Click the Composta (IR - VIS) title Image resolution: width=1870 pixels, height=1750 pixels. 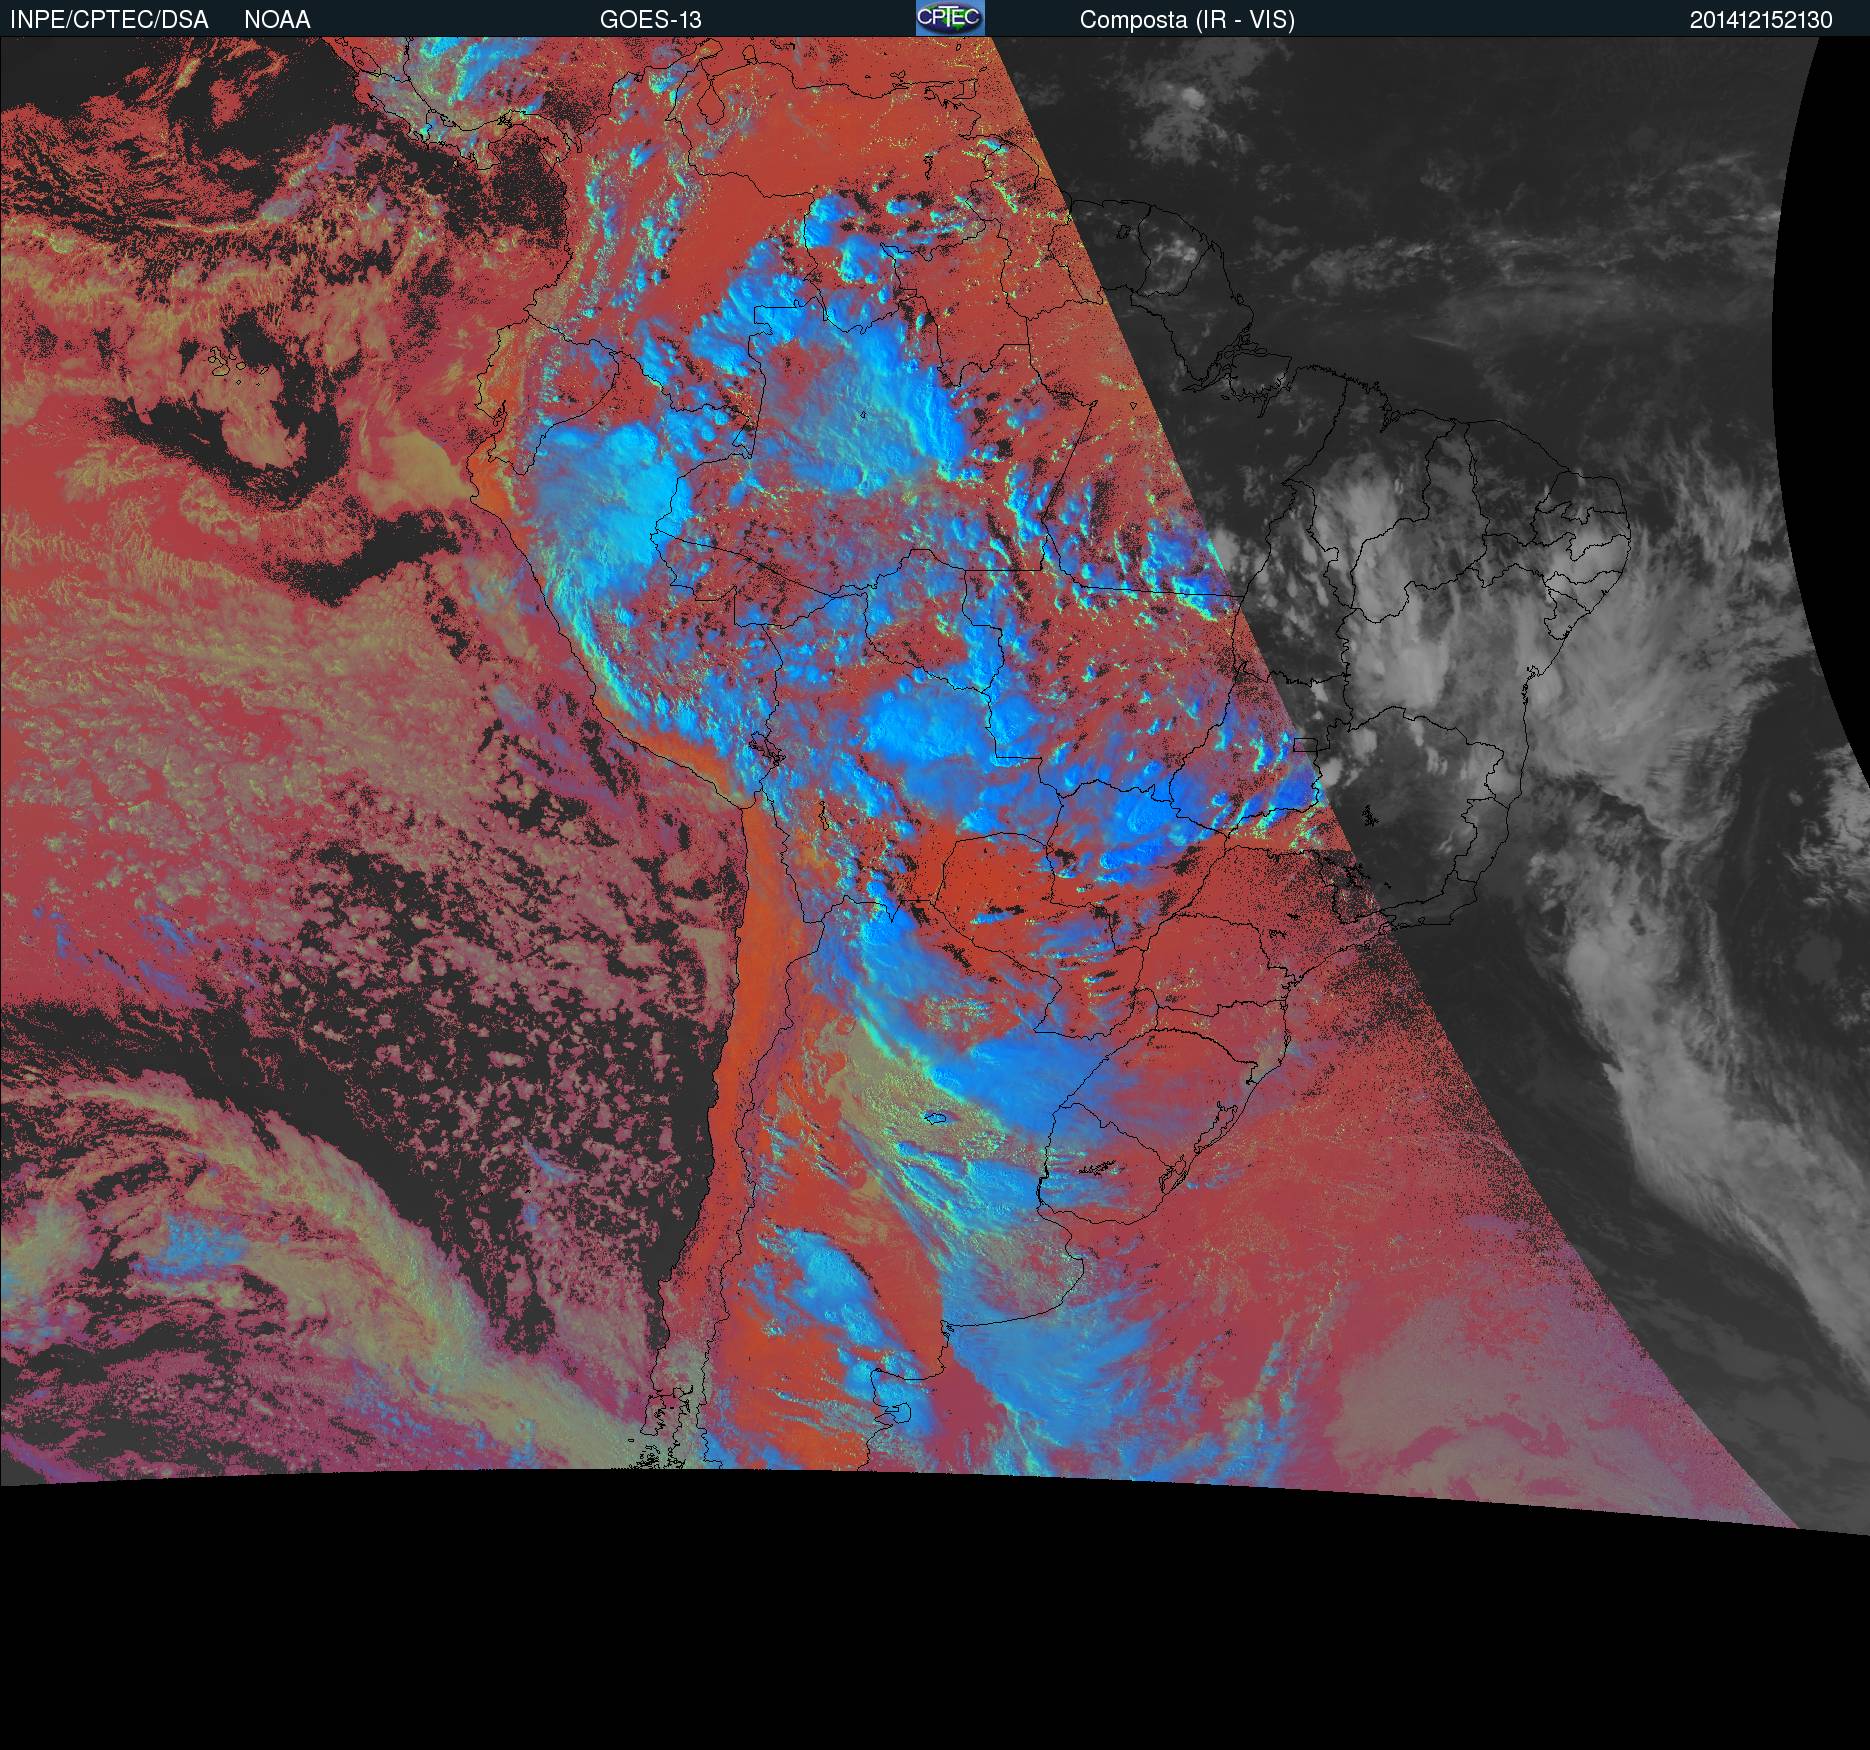1187,20
